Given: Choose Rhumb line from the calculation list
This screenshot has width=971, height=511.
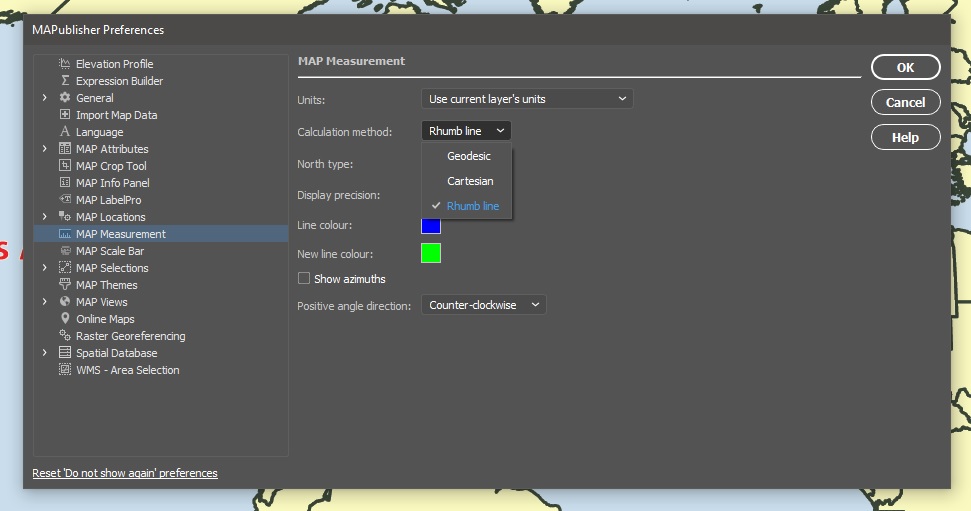Looking at the screenshot, I should [x=466, y=206].
